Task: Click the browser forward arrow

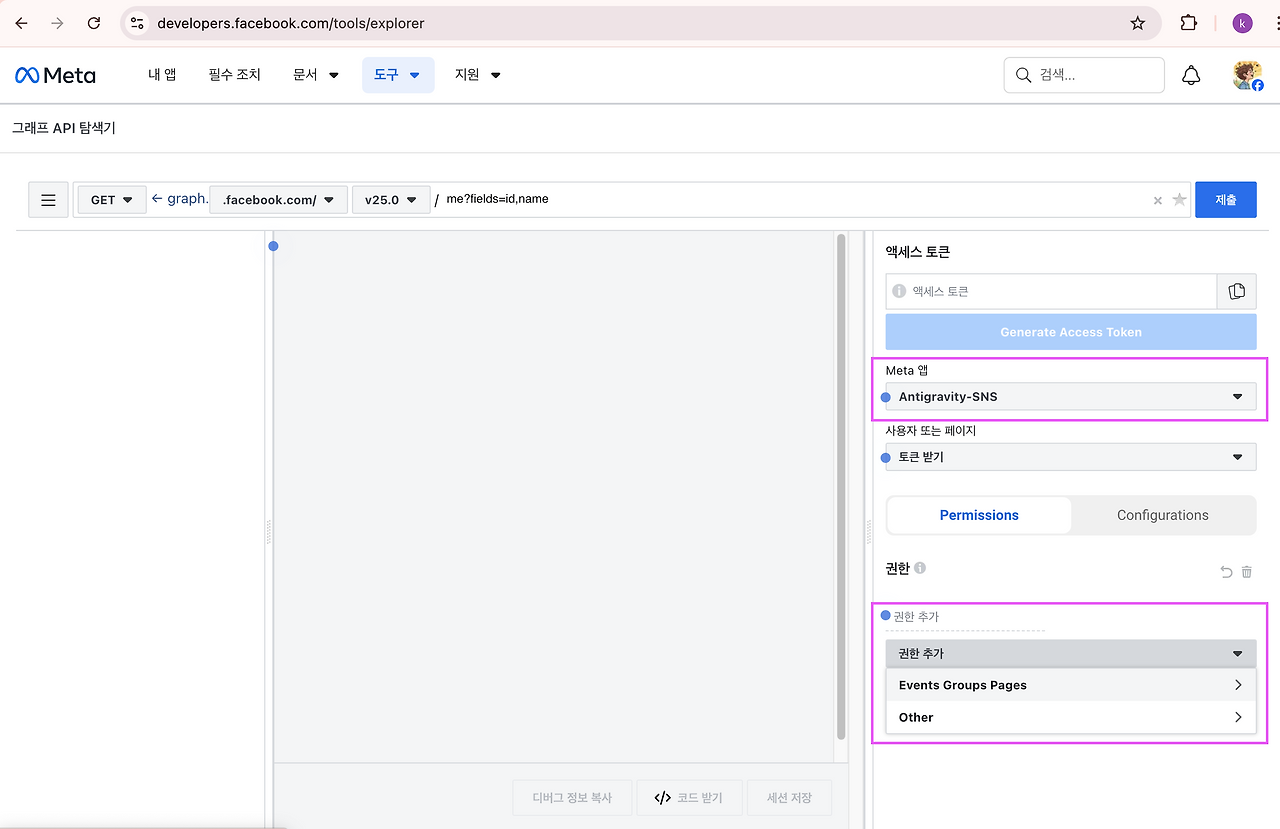Action: coord(57,23)
